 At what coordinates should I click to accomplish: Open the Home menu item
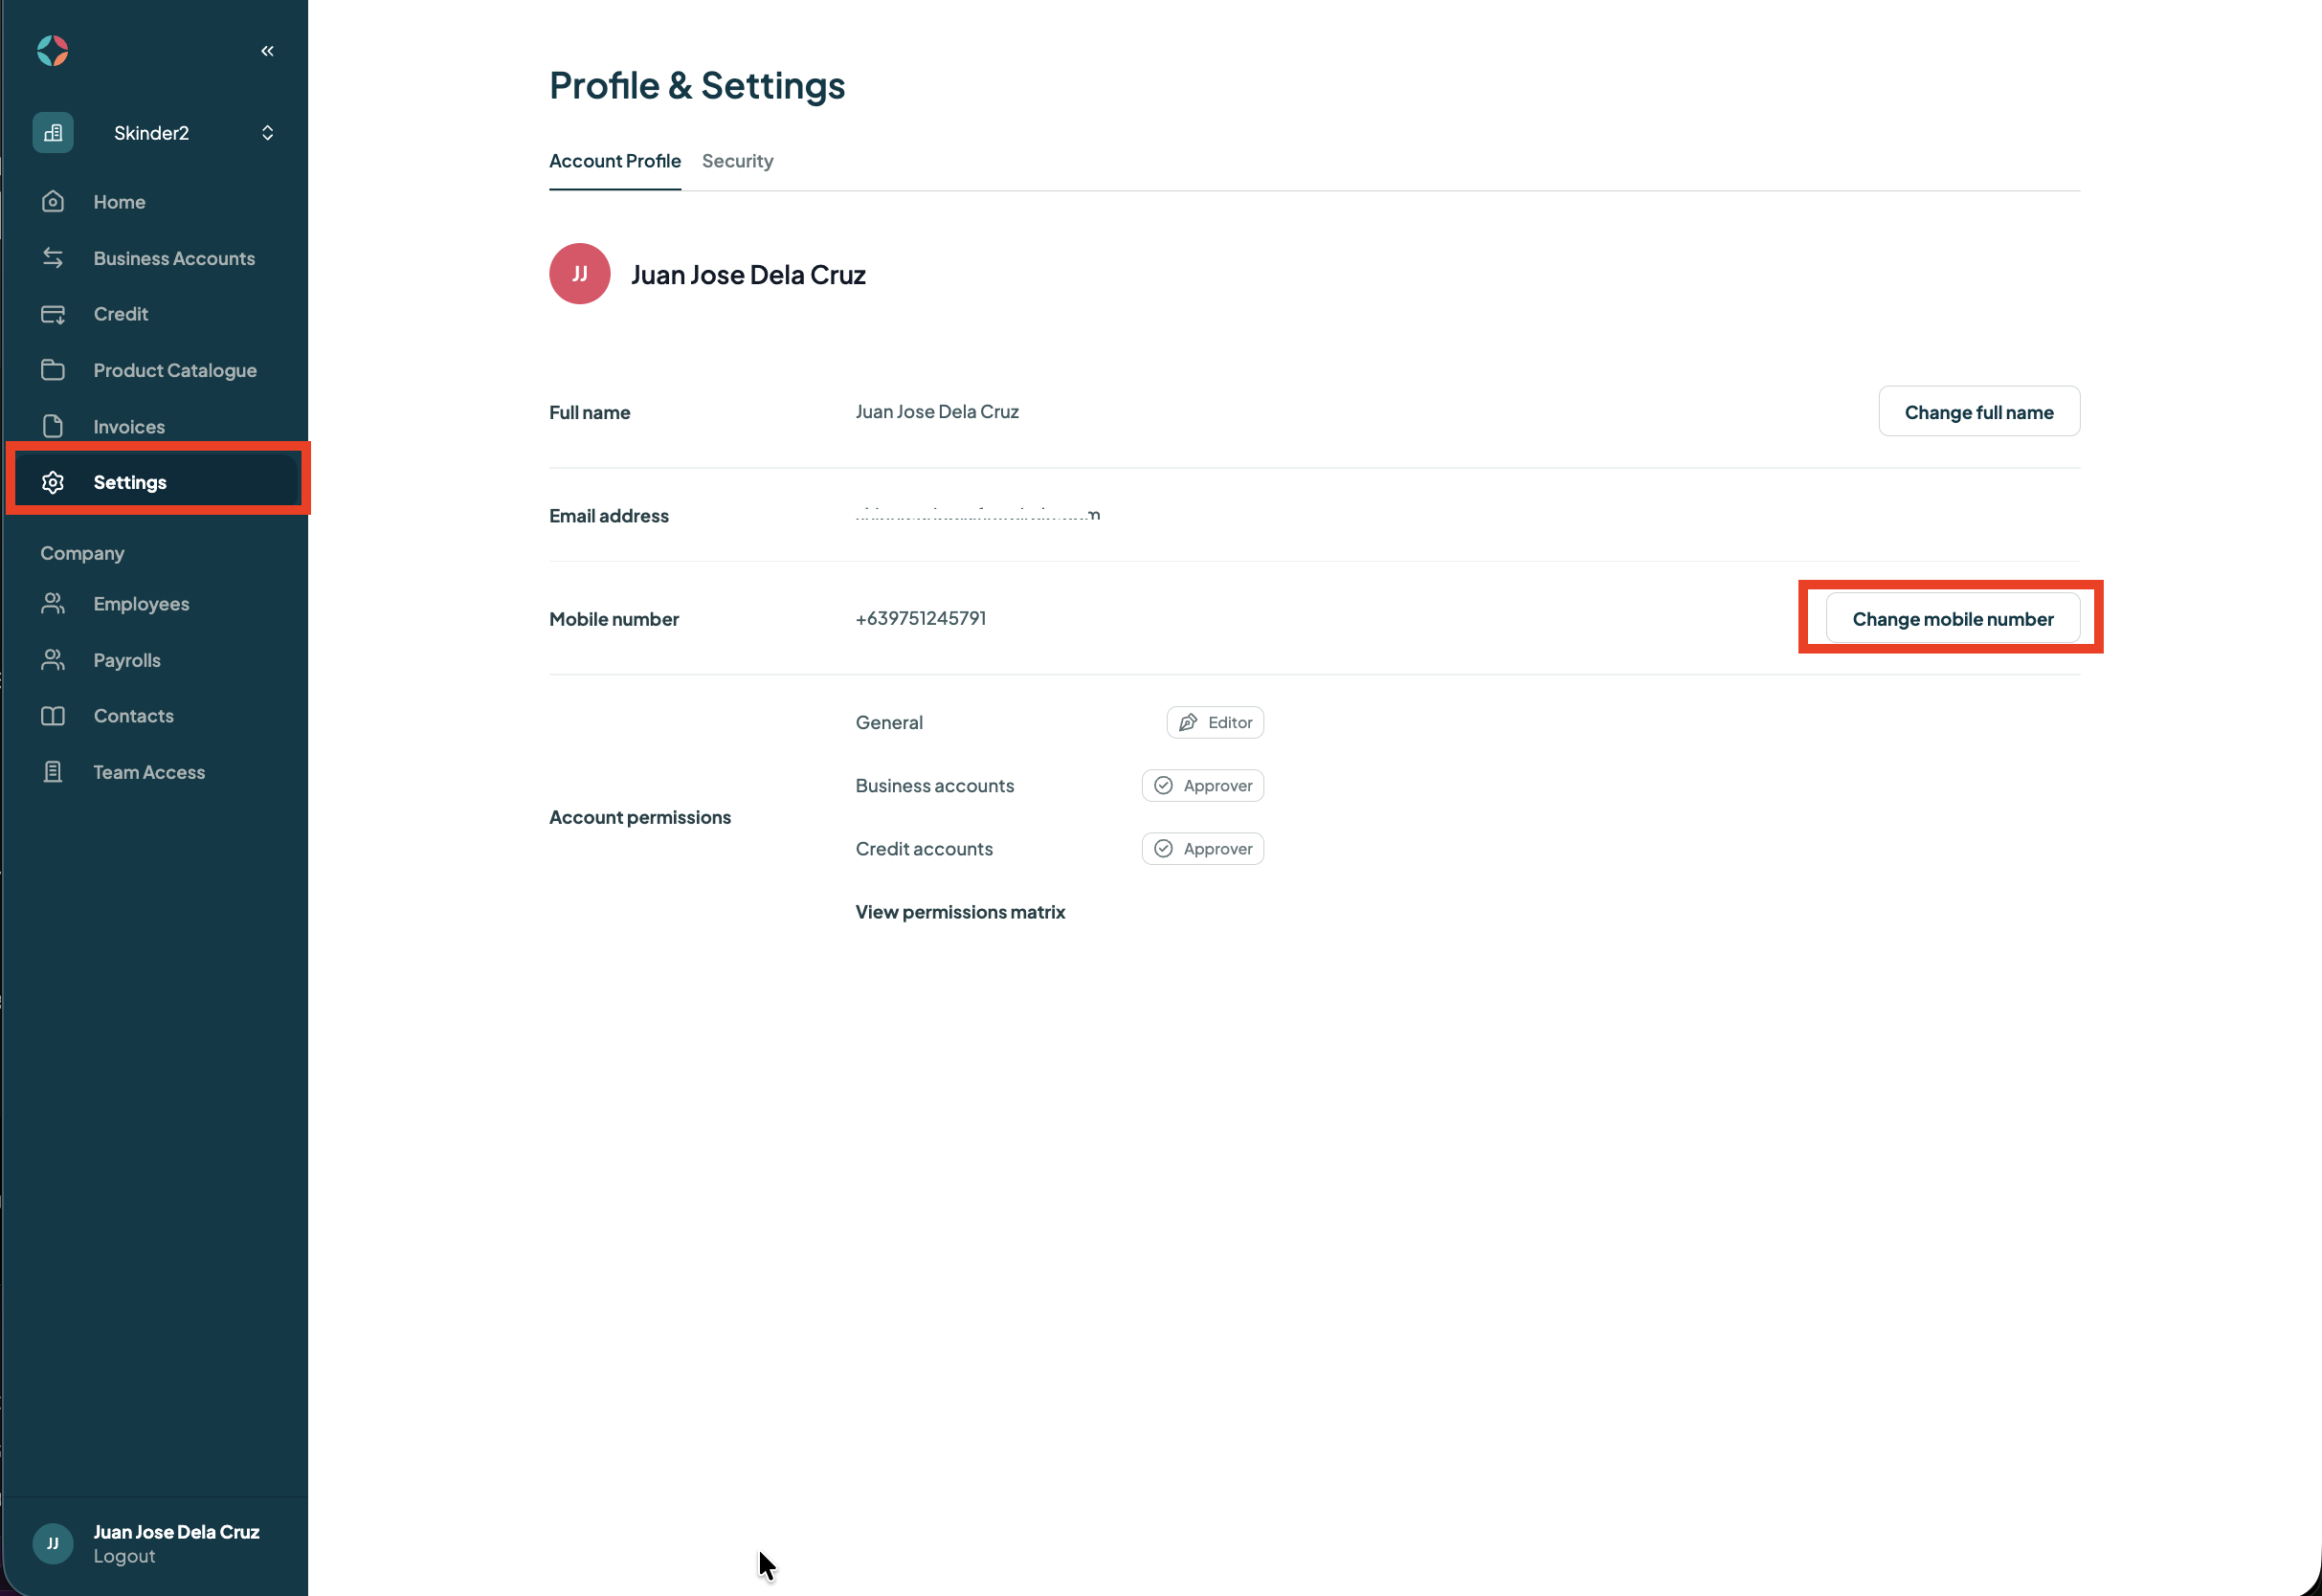156,202
